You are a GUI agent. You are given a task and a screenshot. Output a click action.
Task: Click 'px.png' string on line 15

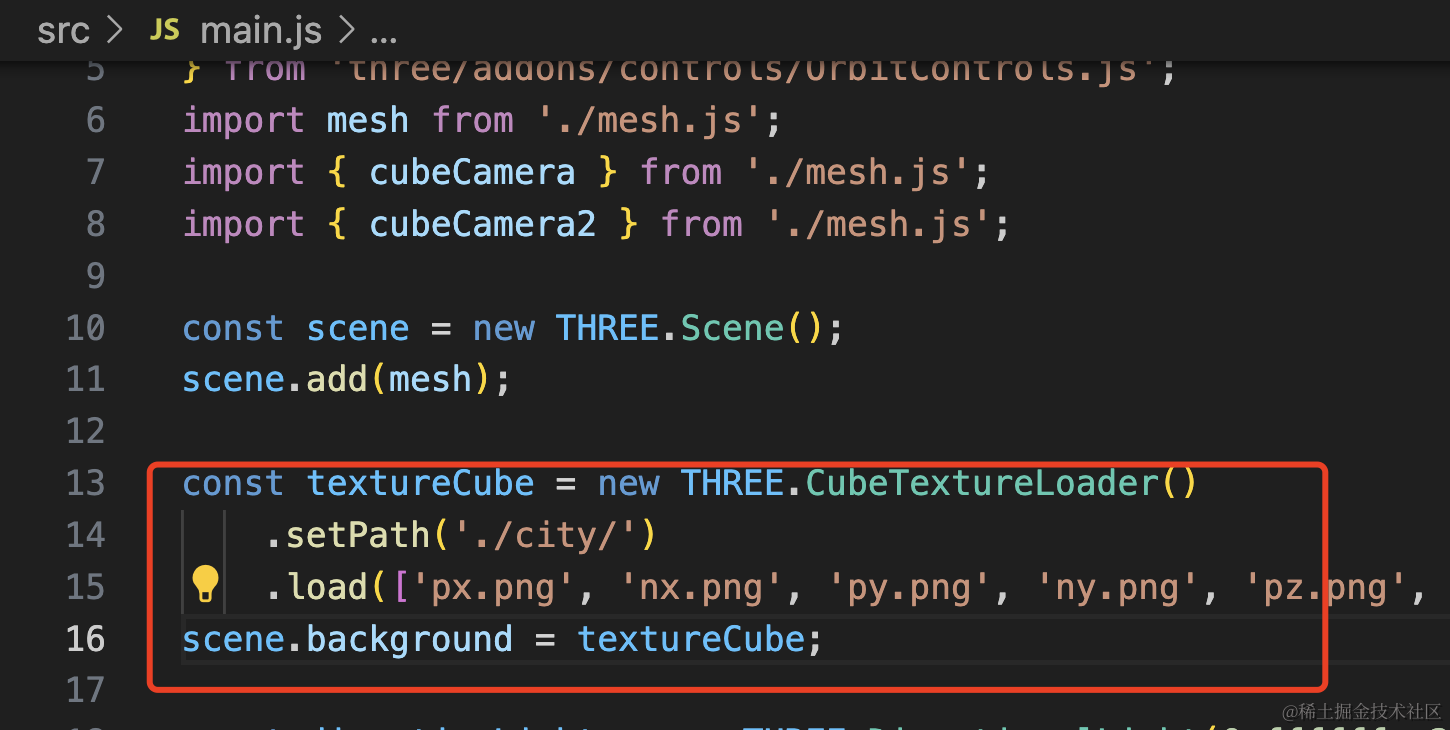492,587
